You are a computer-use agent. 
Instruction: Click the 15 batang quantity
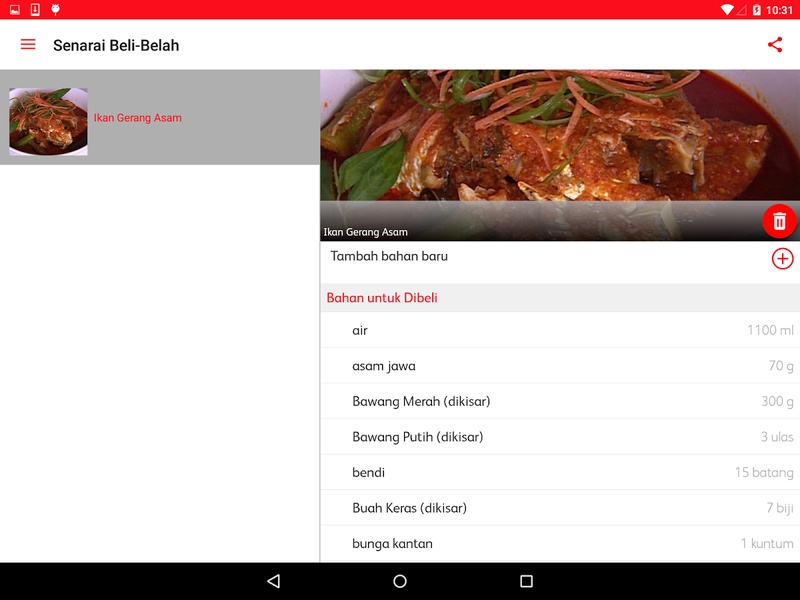pos(764,472)
